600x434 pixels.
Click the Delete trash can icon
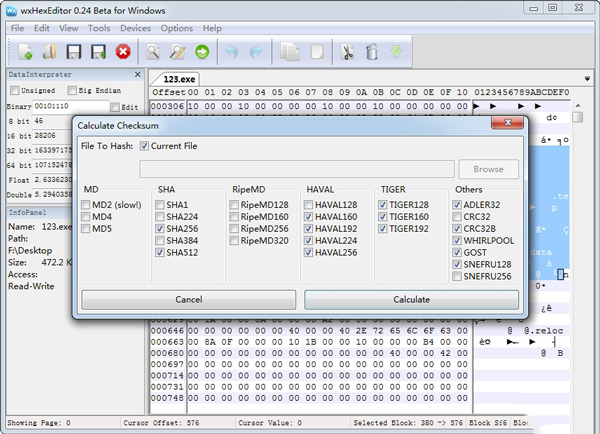(x=372, y=51)
